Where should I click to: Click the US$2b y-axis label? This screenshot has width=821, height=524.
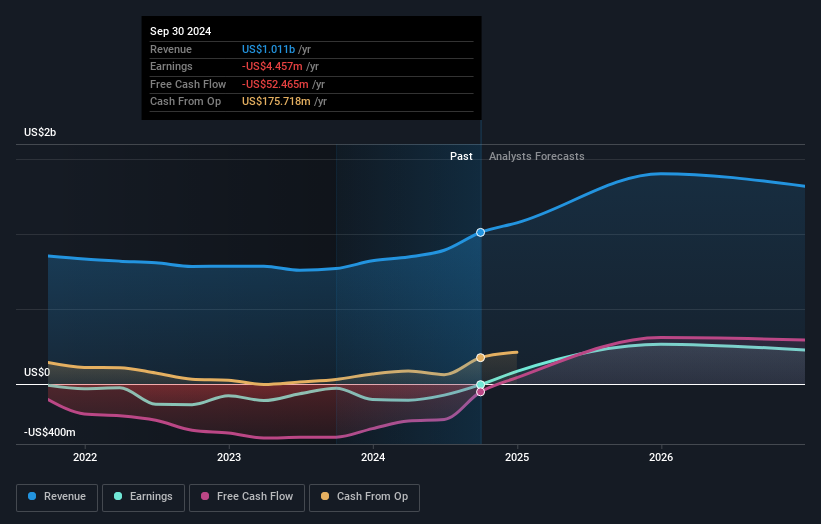40,132
